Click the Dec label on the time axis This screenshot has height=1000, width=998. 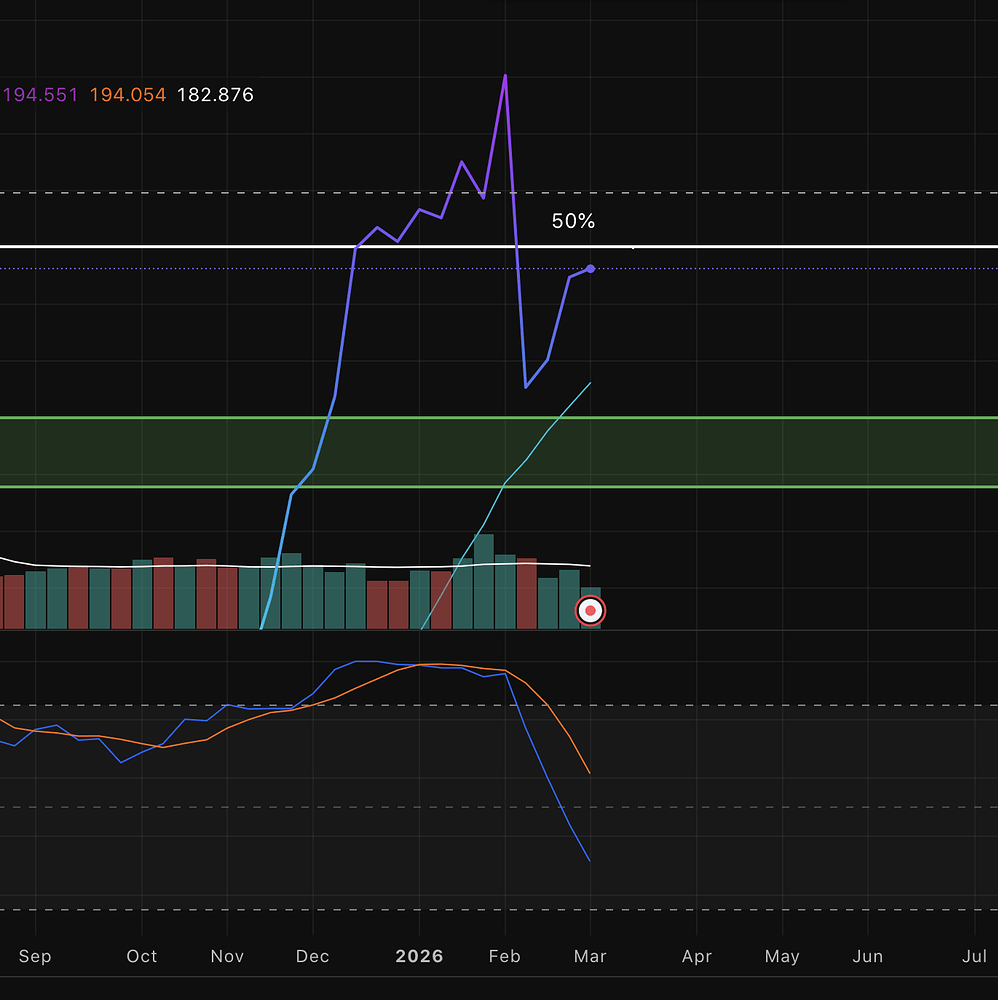(313, 956)
